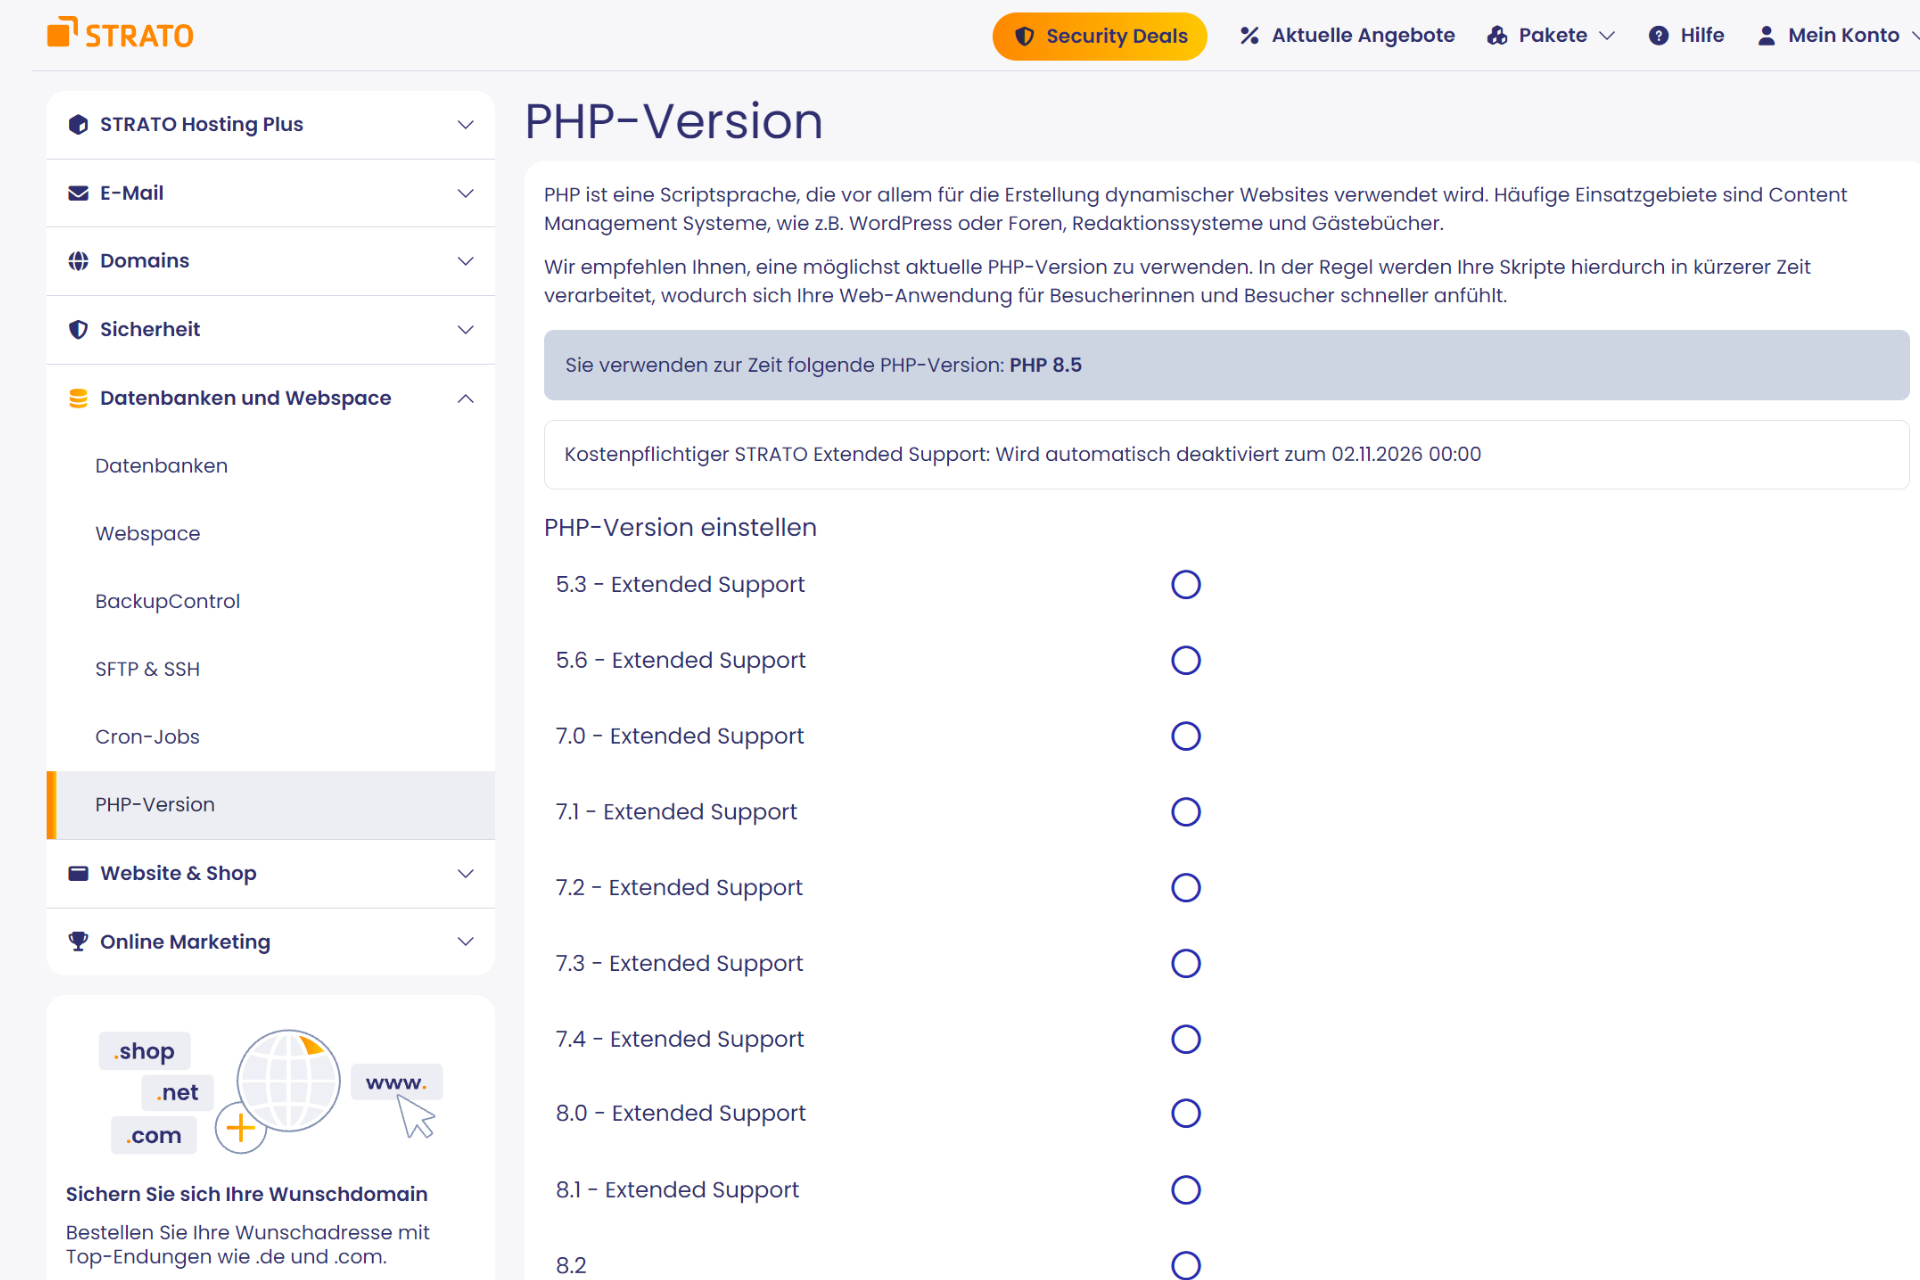Click the shield icon beside Sicherheit
The height and width of the screenshot is (1280, 1920).
(78, 329)
